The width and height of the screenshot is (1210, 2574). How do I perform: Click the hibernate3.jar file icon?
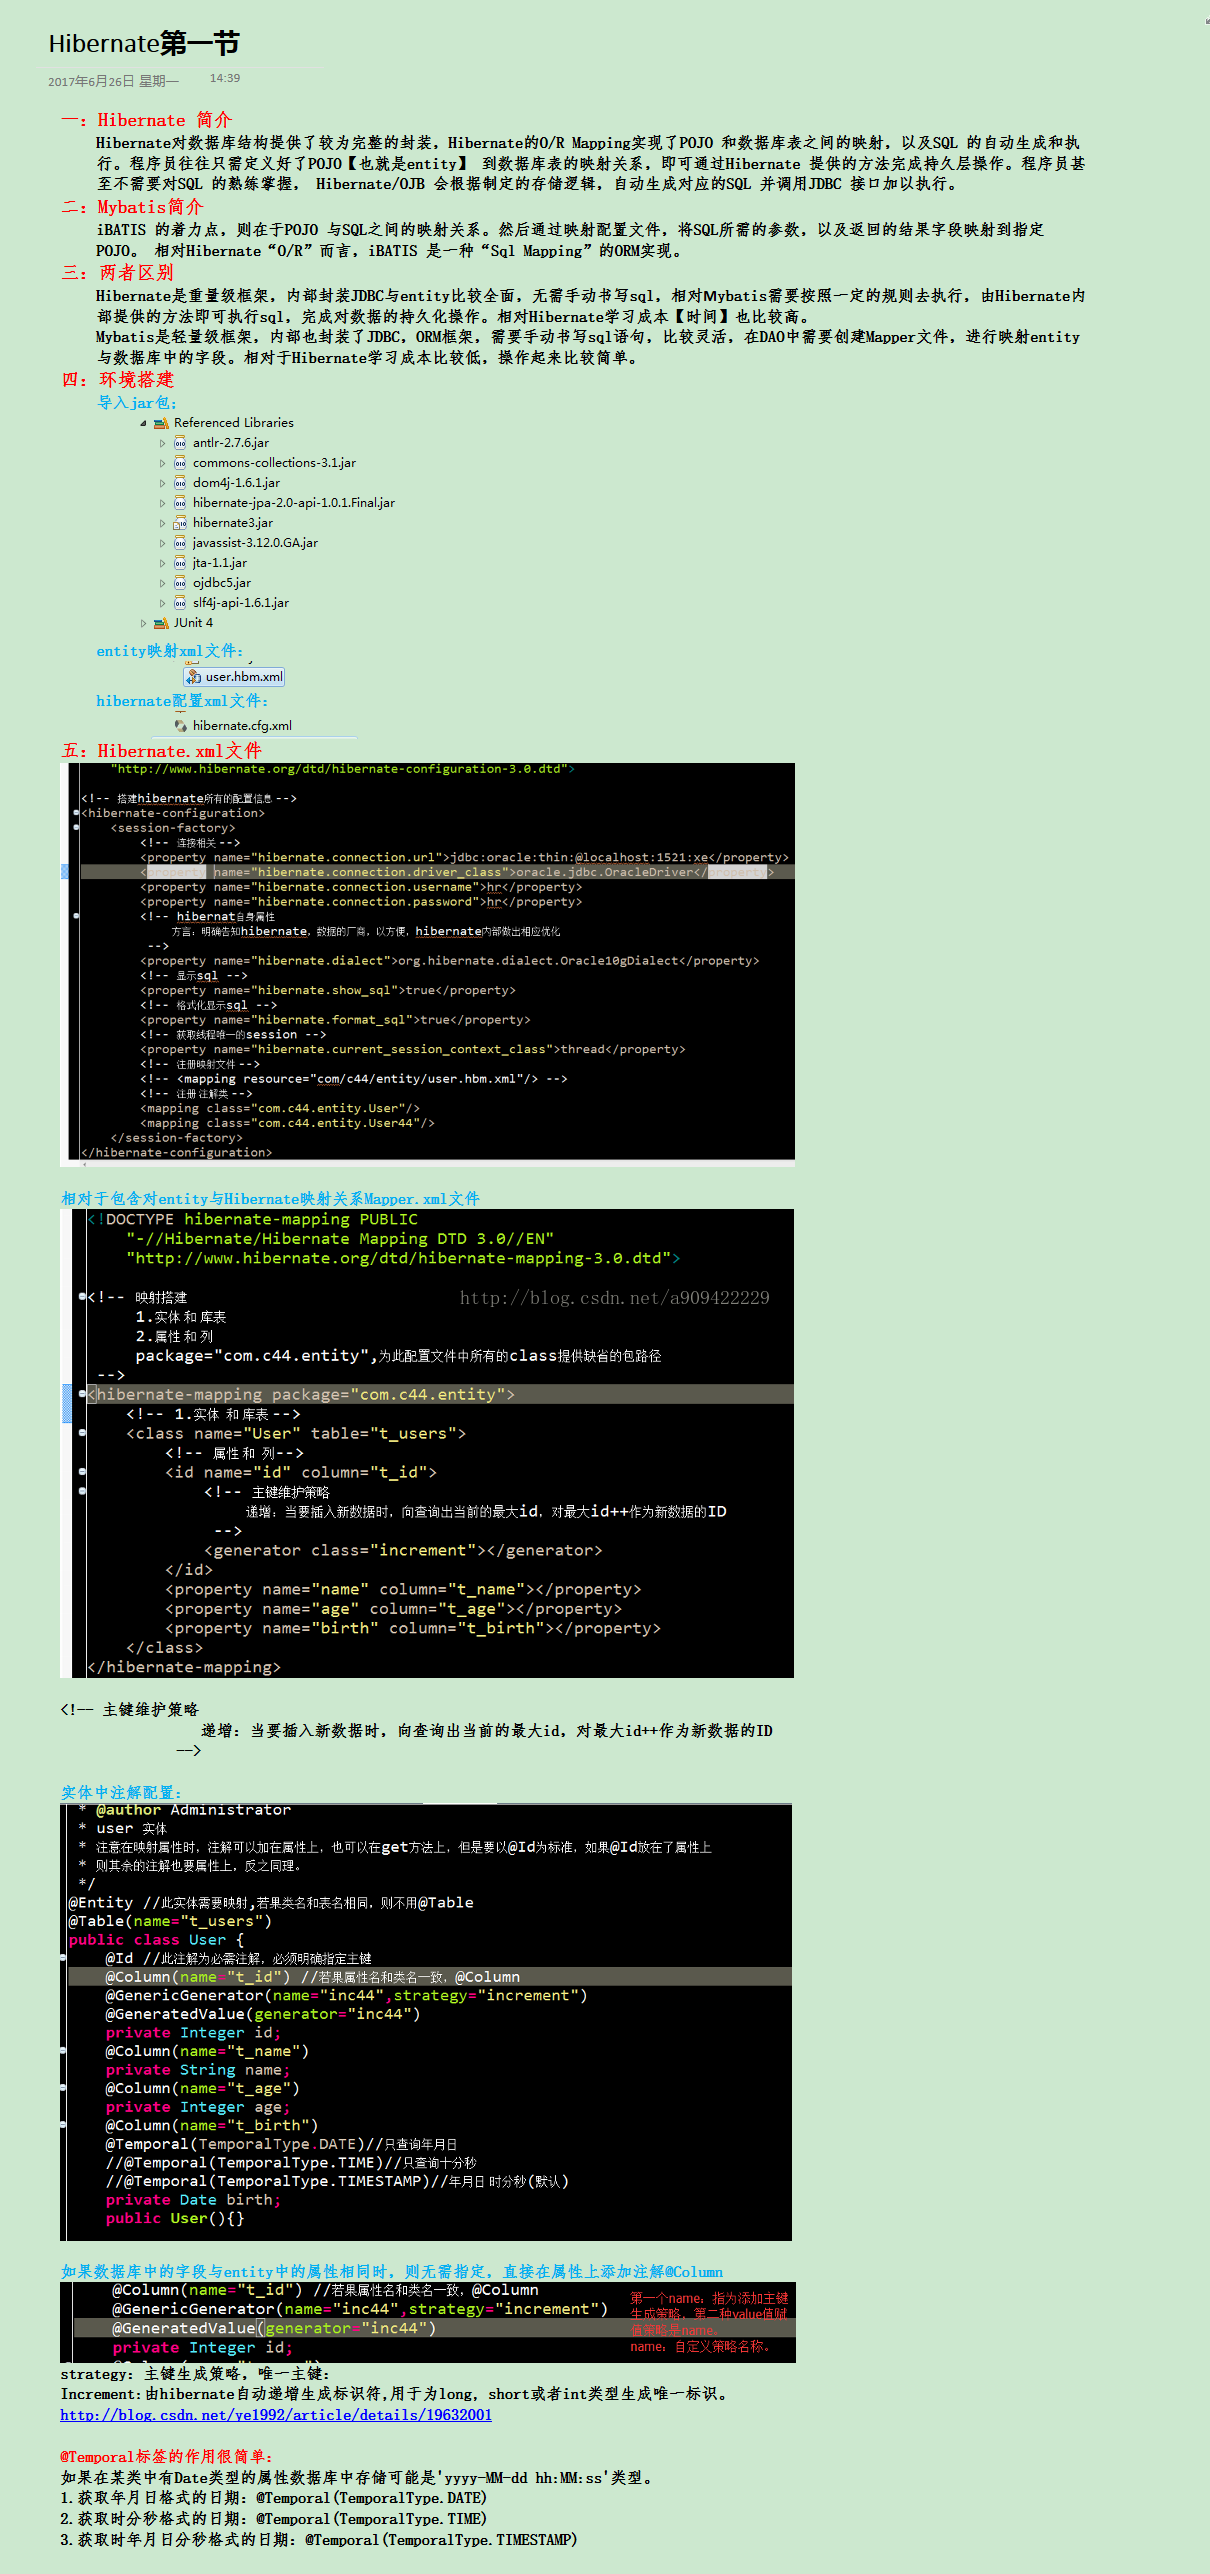point(180,523)
